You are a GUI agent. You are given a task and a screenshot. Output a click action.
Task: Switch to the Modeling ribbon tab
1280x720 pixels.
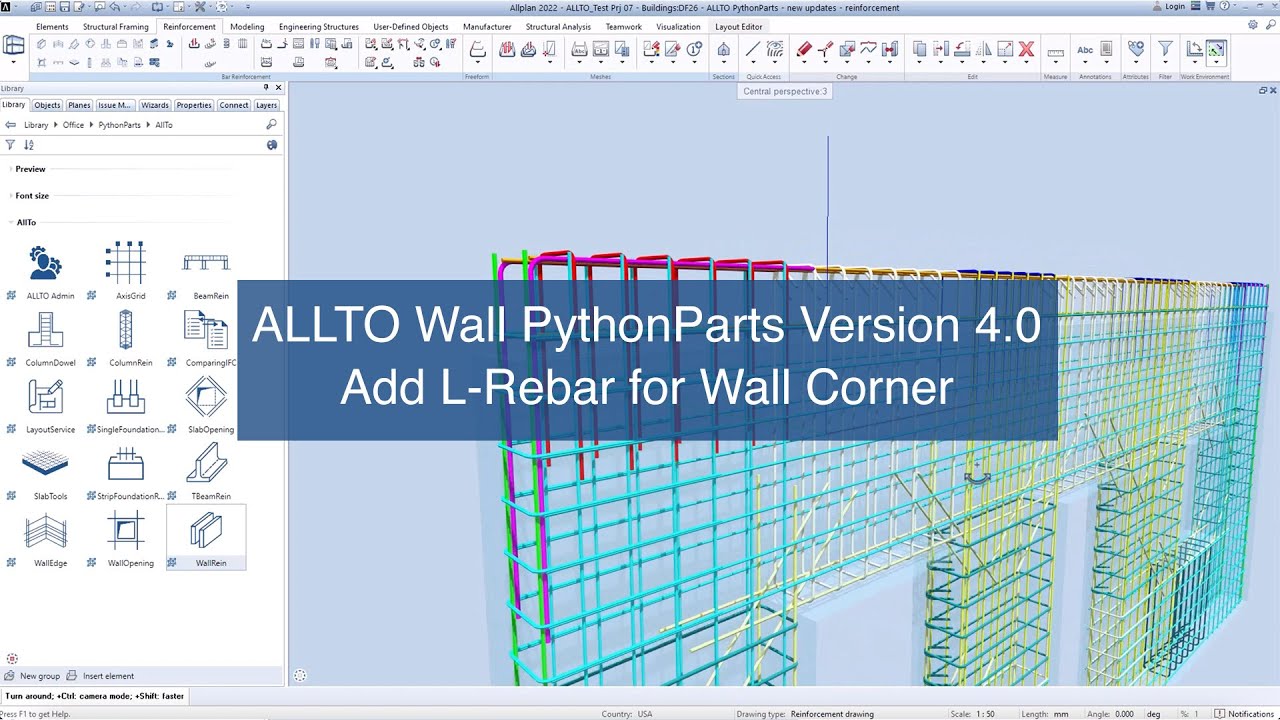(247, 27)
